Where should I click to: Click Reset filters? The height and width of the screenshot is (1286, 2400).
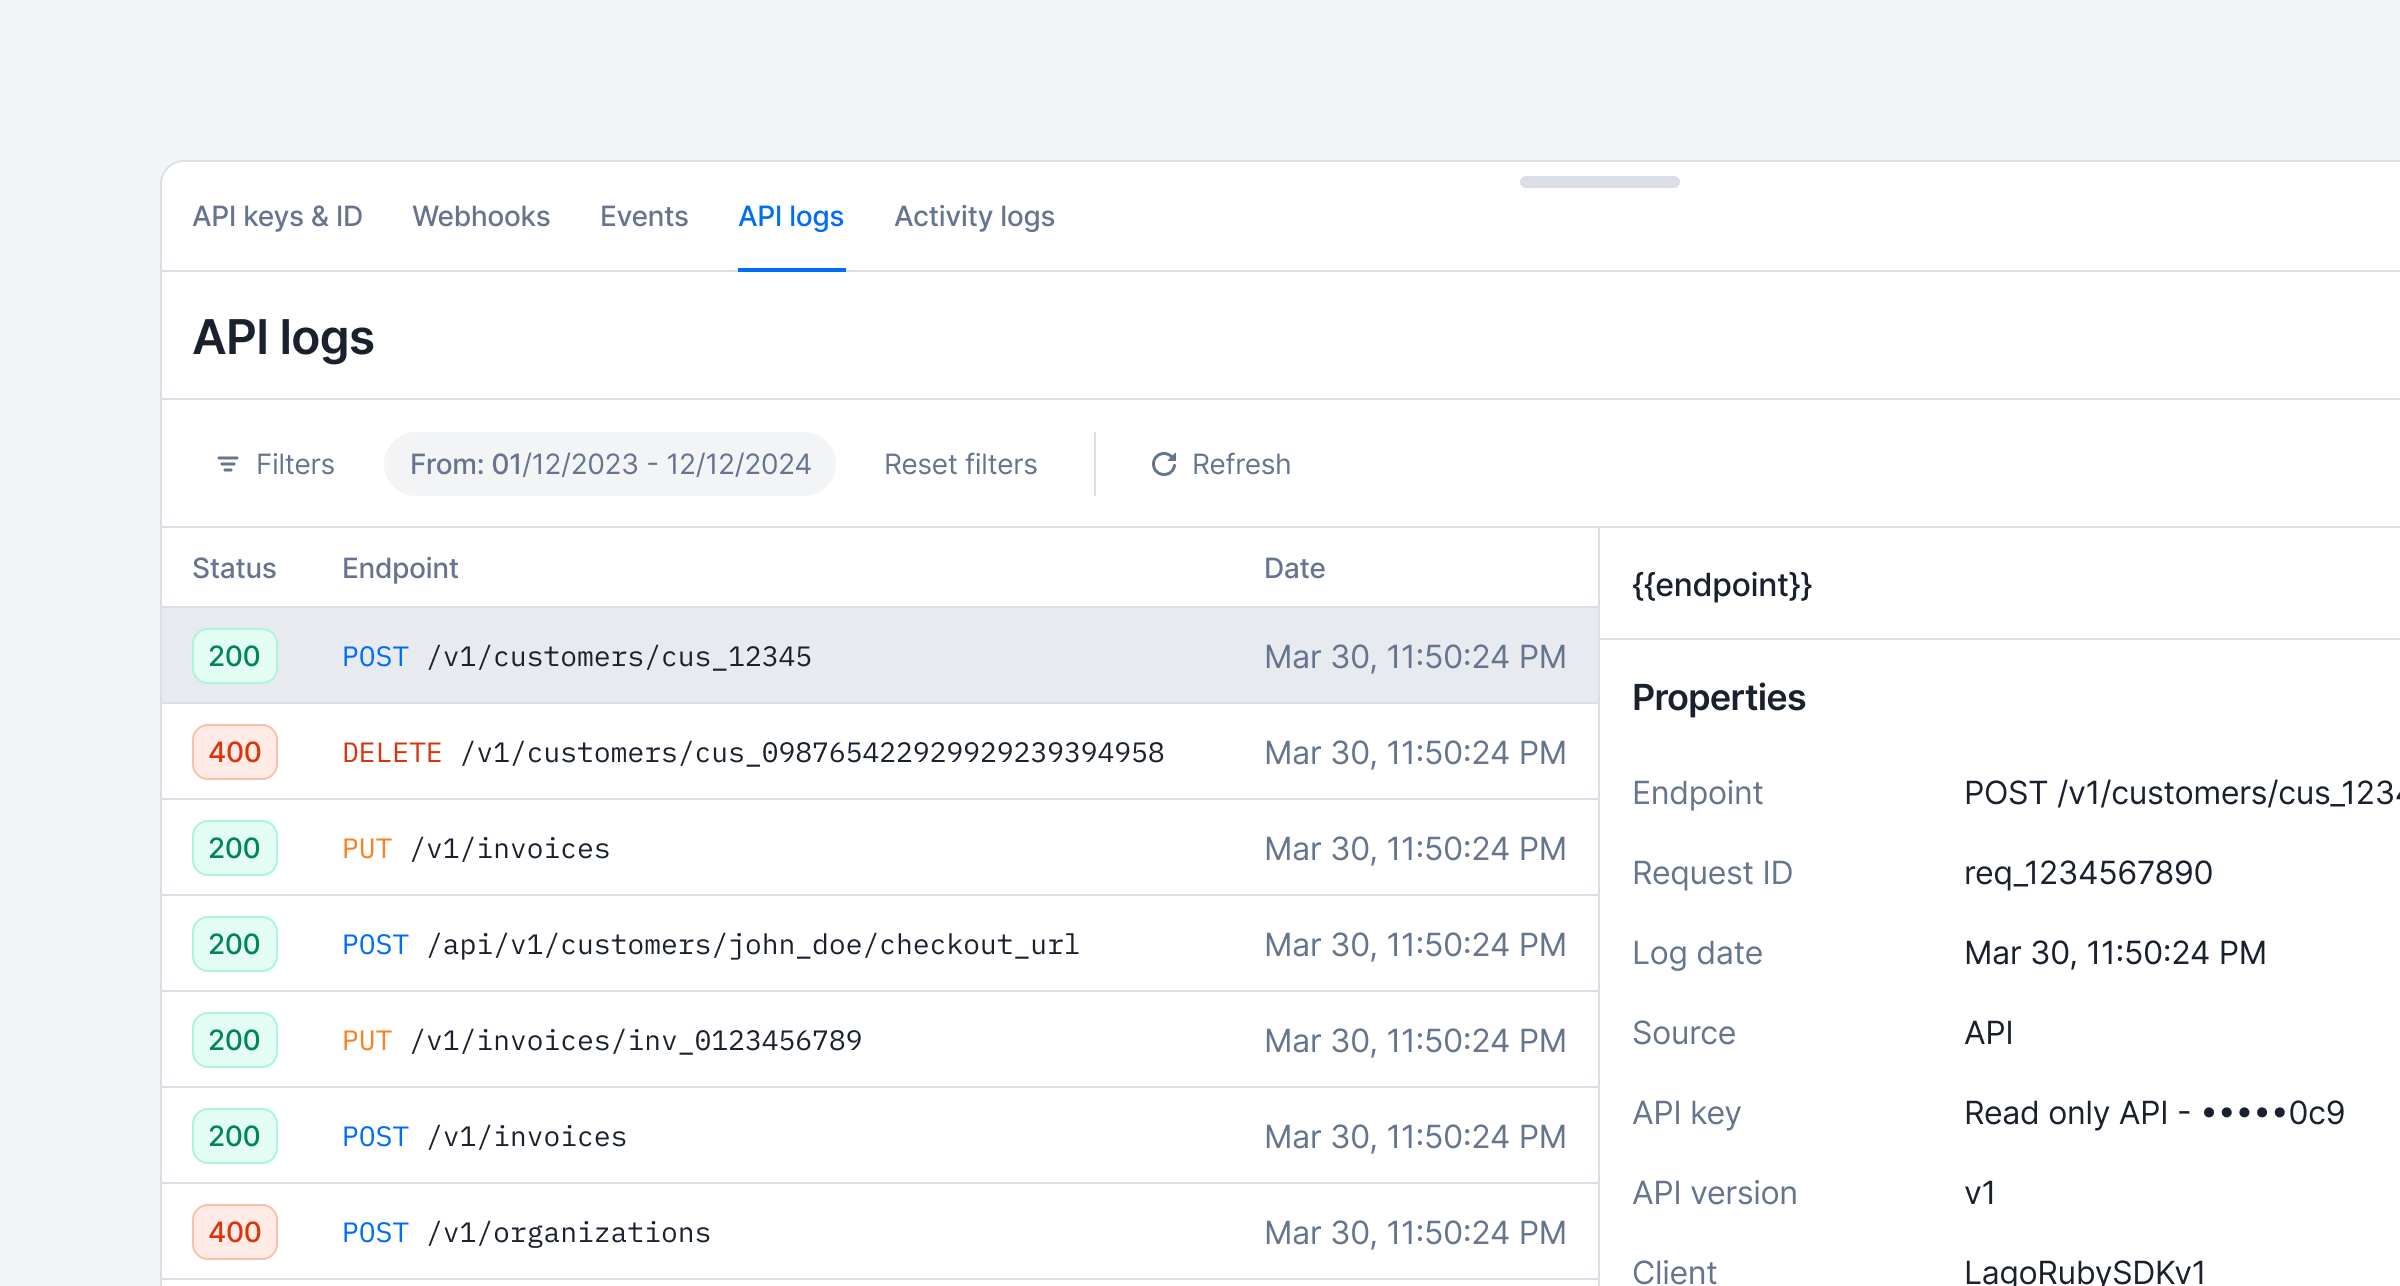[x=960, y=464]
